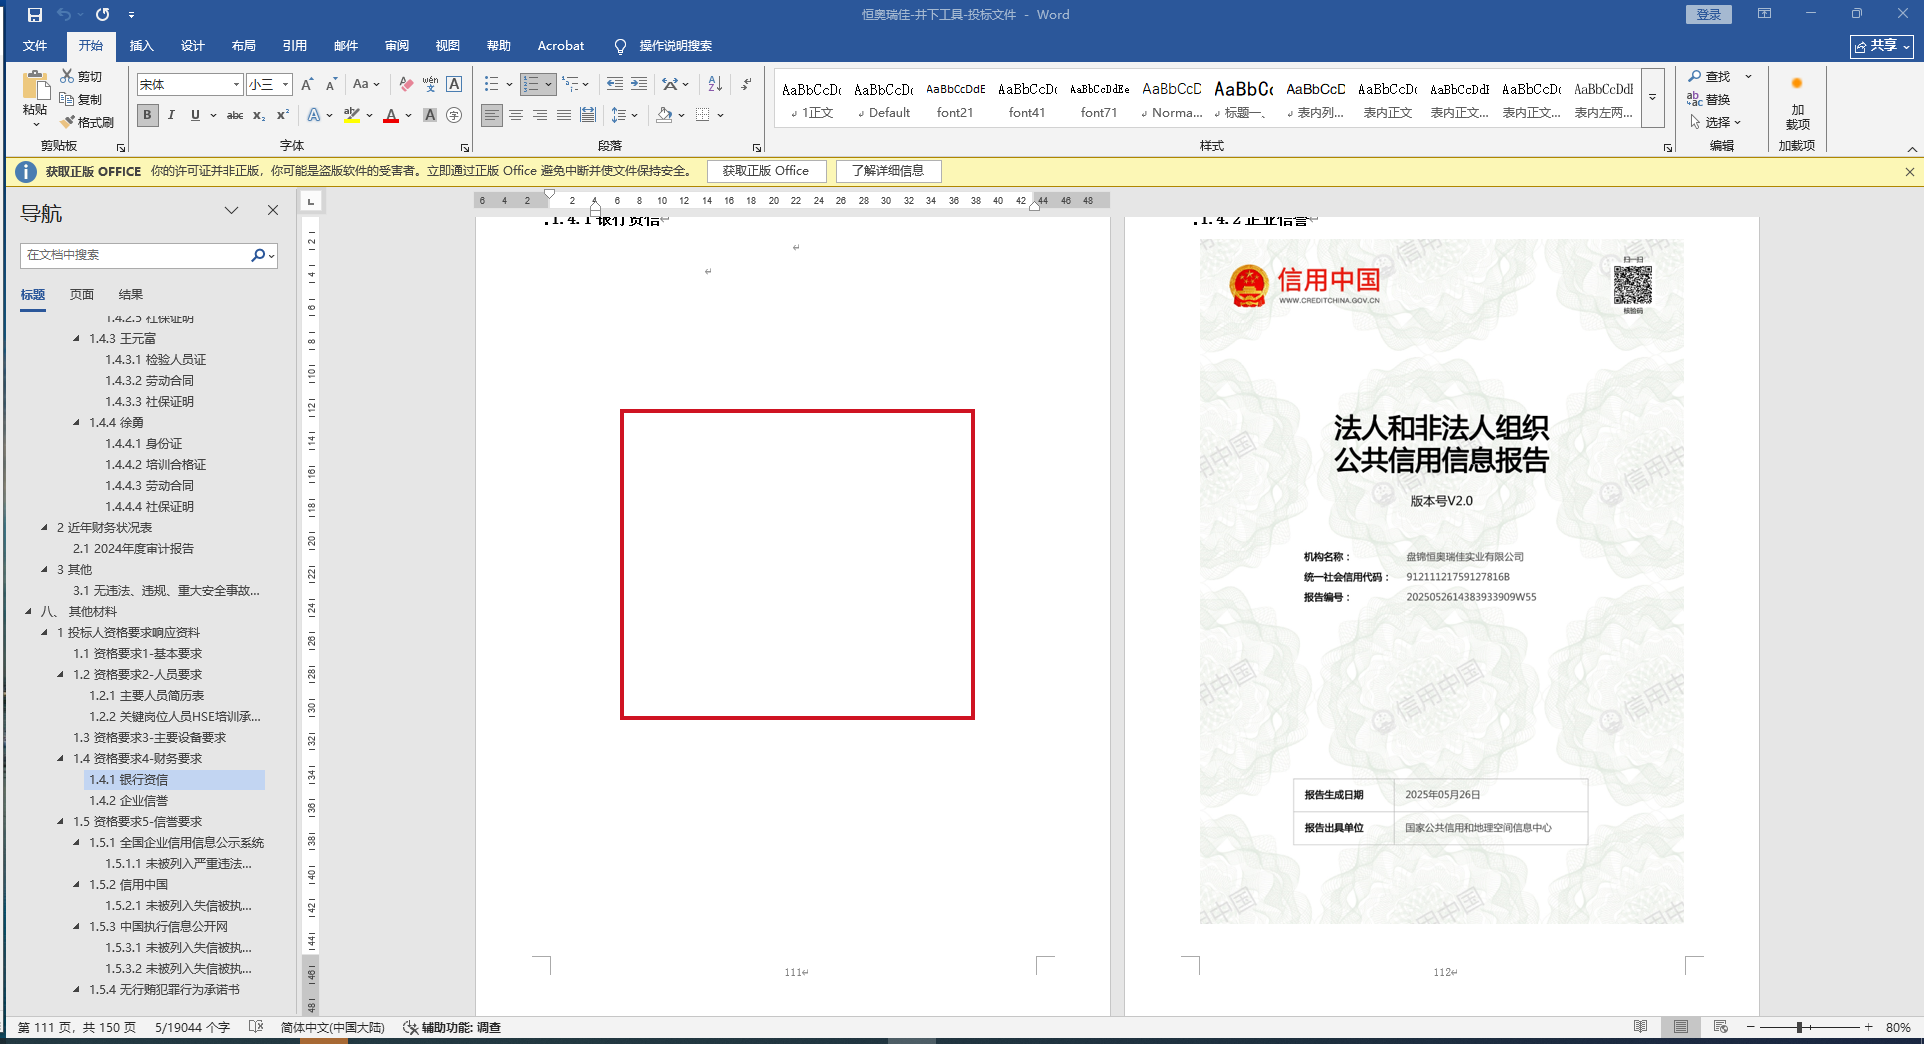Viewport: 1924px width, 1044px height.
Task: Click the spelling check status icon
Action: [x=256, y=1027]
